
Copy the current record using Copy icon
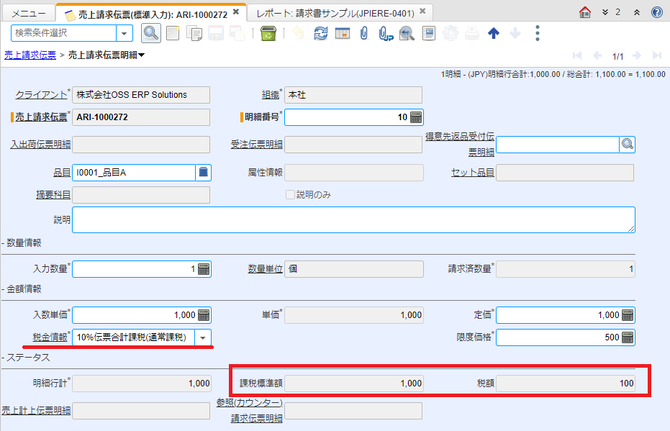194,33
